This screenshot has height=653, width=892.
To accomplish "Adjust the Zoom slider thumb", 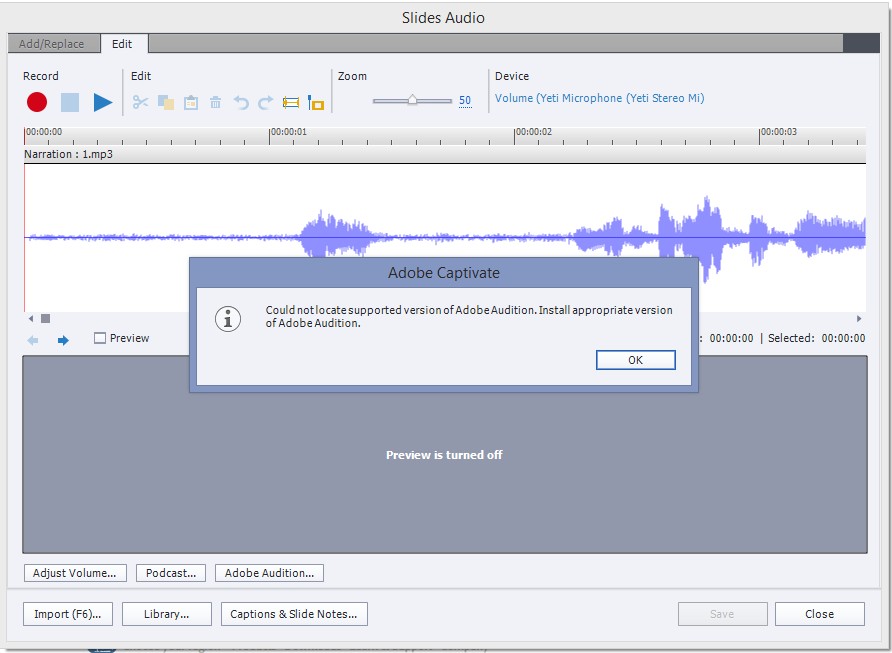I will point(412,100).
